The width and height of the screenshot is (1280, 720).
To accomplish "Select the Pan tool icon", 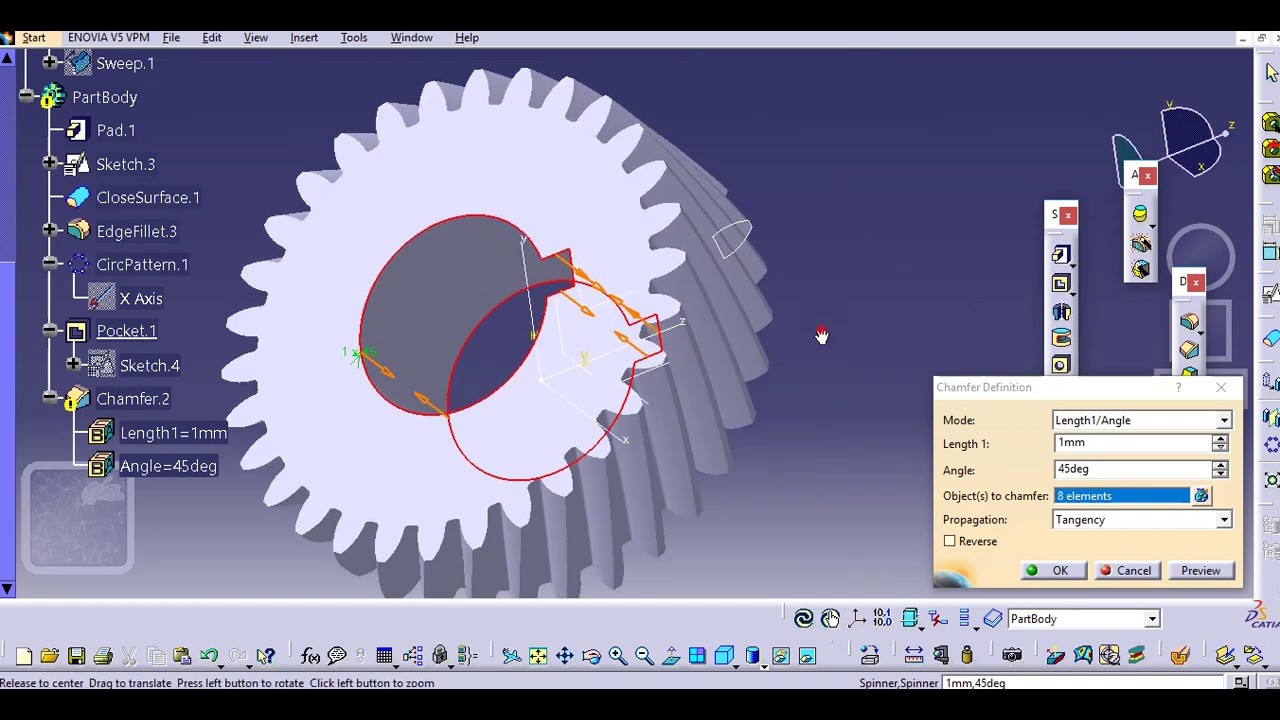I will click(565, 656).
